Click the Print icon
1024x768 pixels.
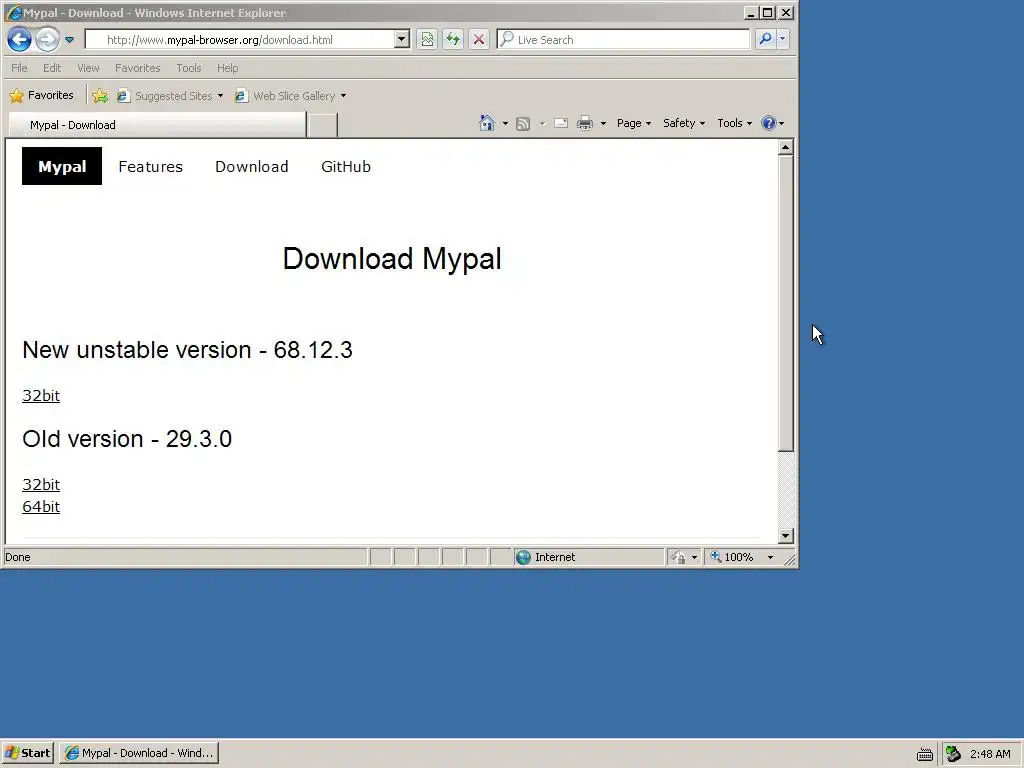(x=585, y=123)
